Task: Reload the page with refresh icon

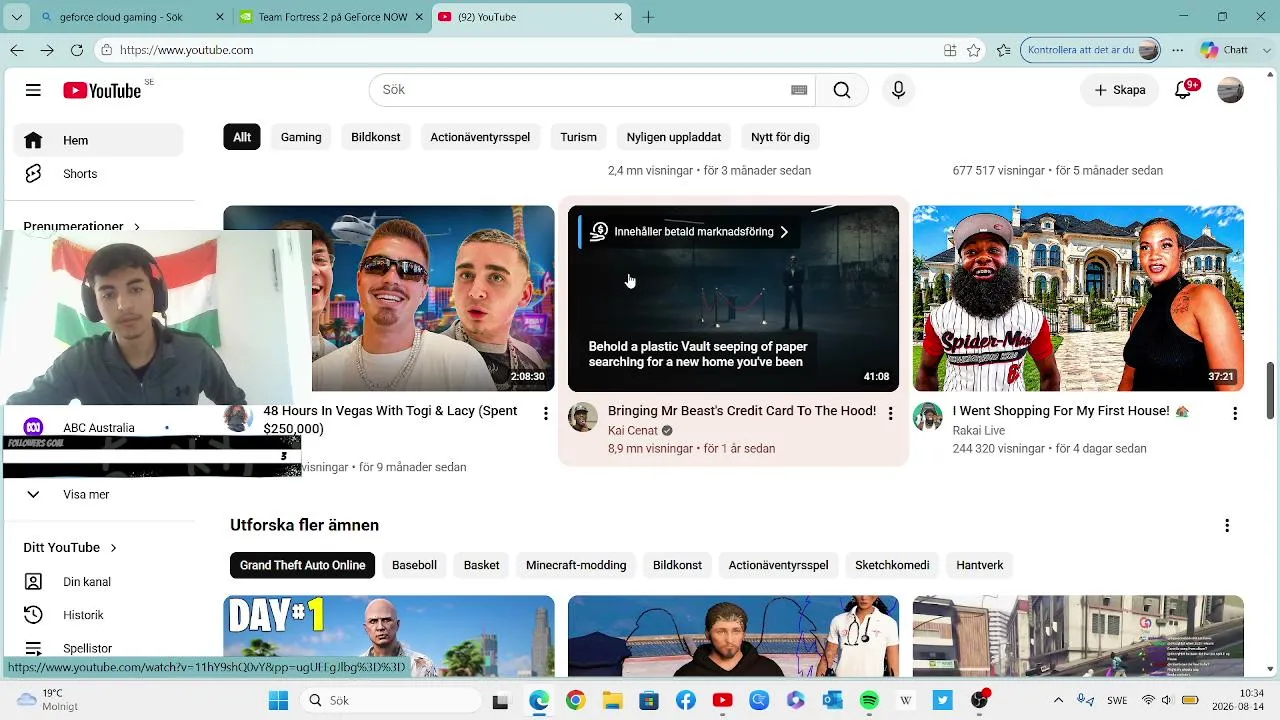Action: (77, 50)
